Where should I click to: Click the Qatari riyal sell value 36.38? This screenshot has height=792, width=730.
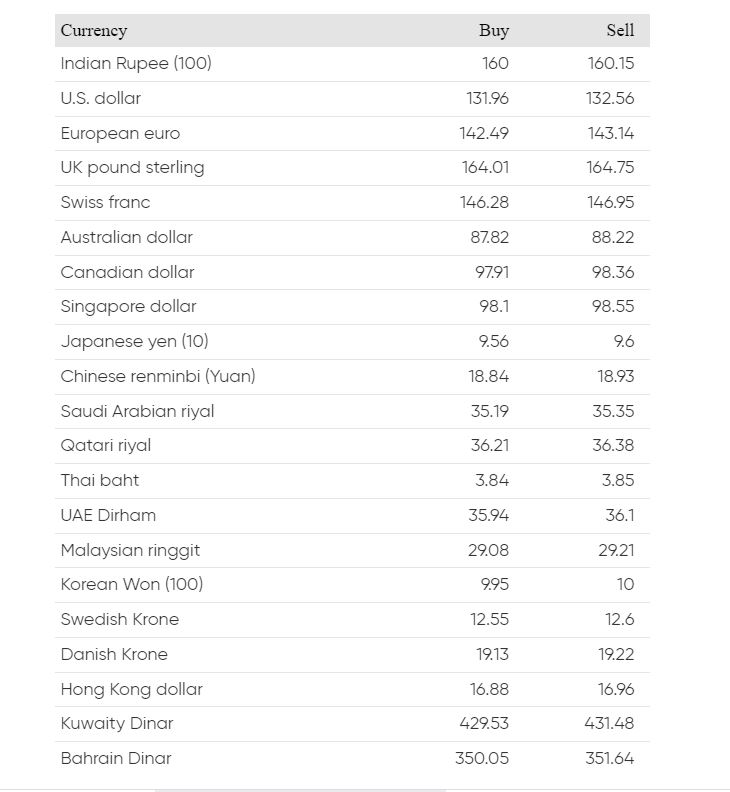point(613,445)
